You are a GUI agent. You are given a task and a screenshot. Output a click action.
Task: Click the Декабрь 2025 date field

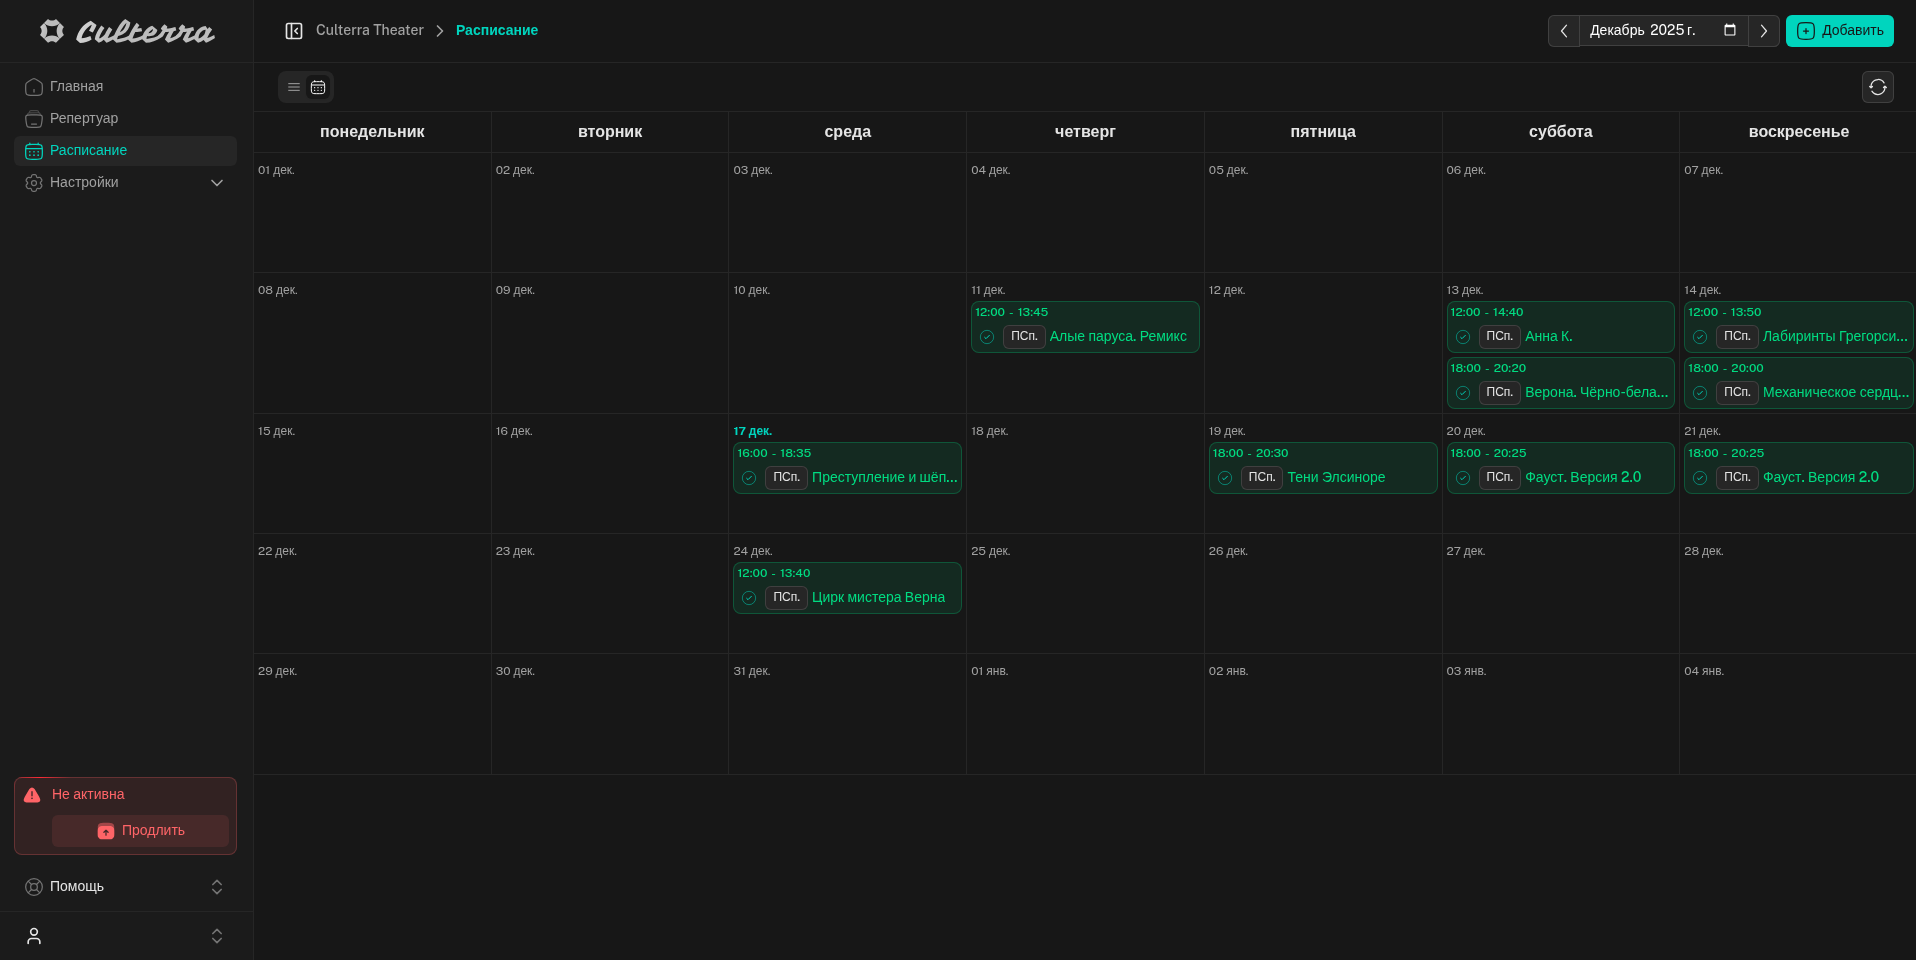pyautogui.click(x=1644, y=31)
